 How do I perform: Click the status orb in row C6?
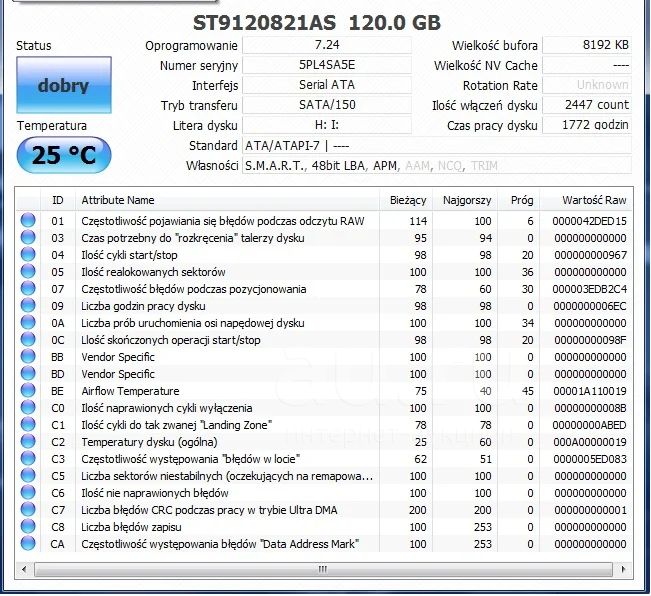(28, 492)
